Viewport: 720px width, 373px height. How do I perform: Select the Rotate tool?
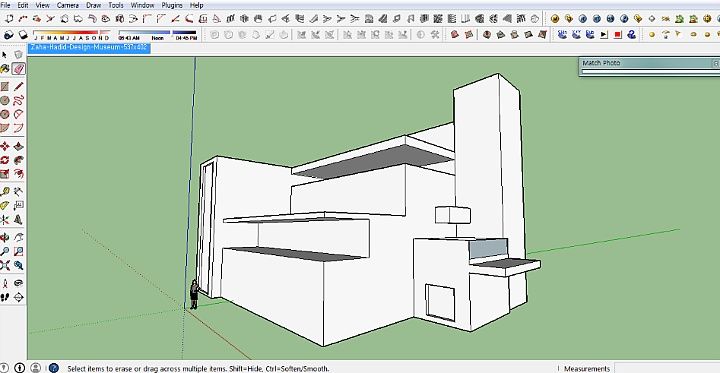point(5,160)
